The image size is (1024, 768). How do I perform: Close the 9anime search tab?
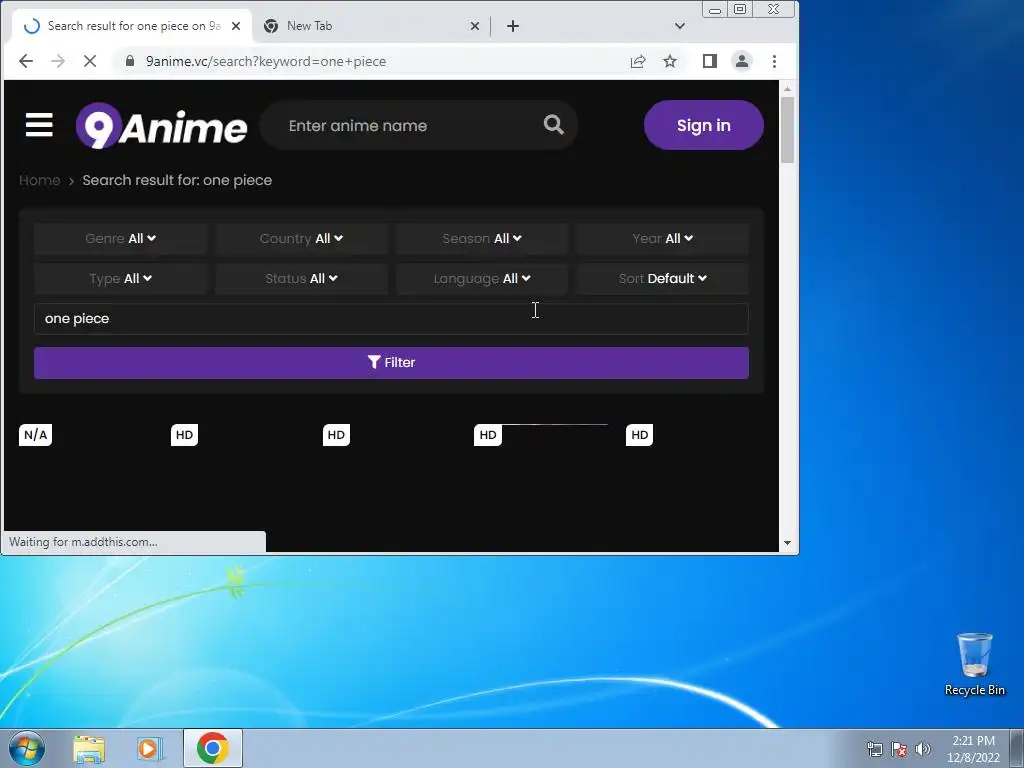[236, 26]
